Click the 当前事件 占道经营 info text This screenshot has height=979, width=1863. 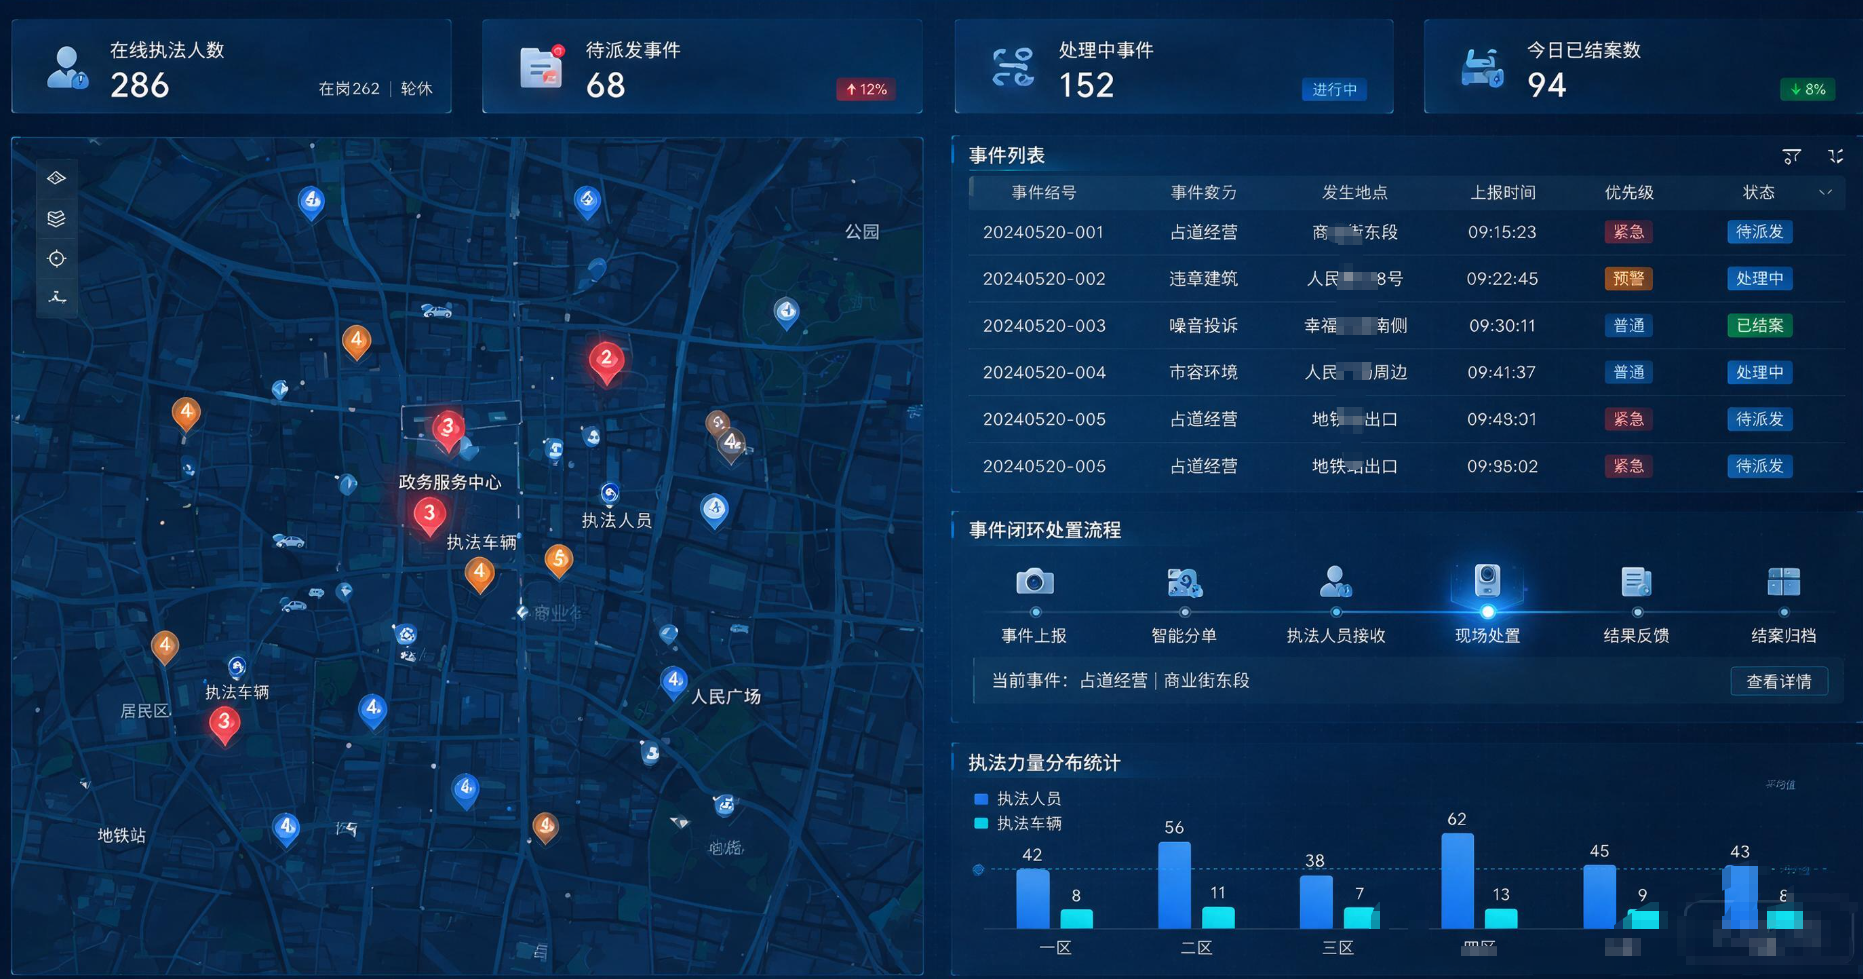pyautogui.click(x=1120, y=681)
